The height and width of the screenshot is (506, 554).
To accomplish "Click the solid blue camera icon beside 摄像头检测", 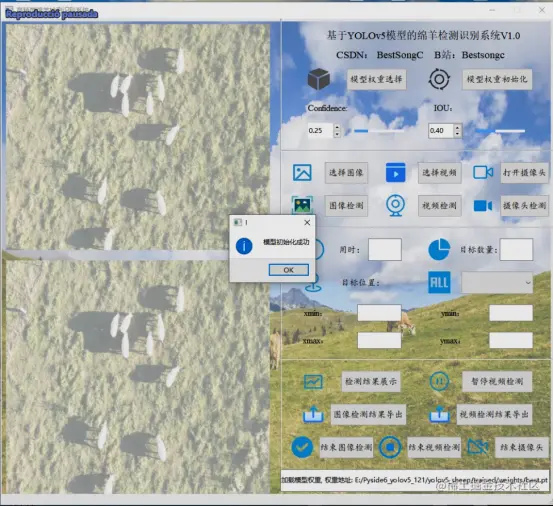I will (x=483, y=206).
